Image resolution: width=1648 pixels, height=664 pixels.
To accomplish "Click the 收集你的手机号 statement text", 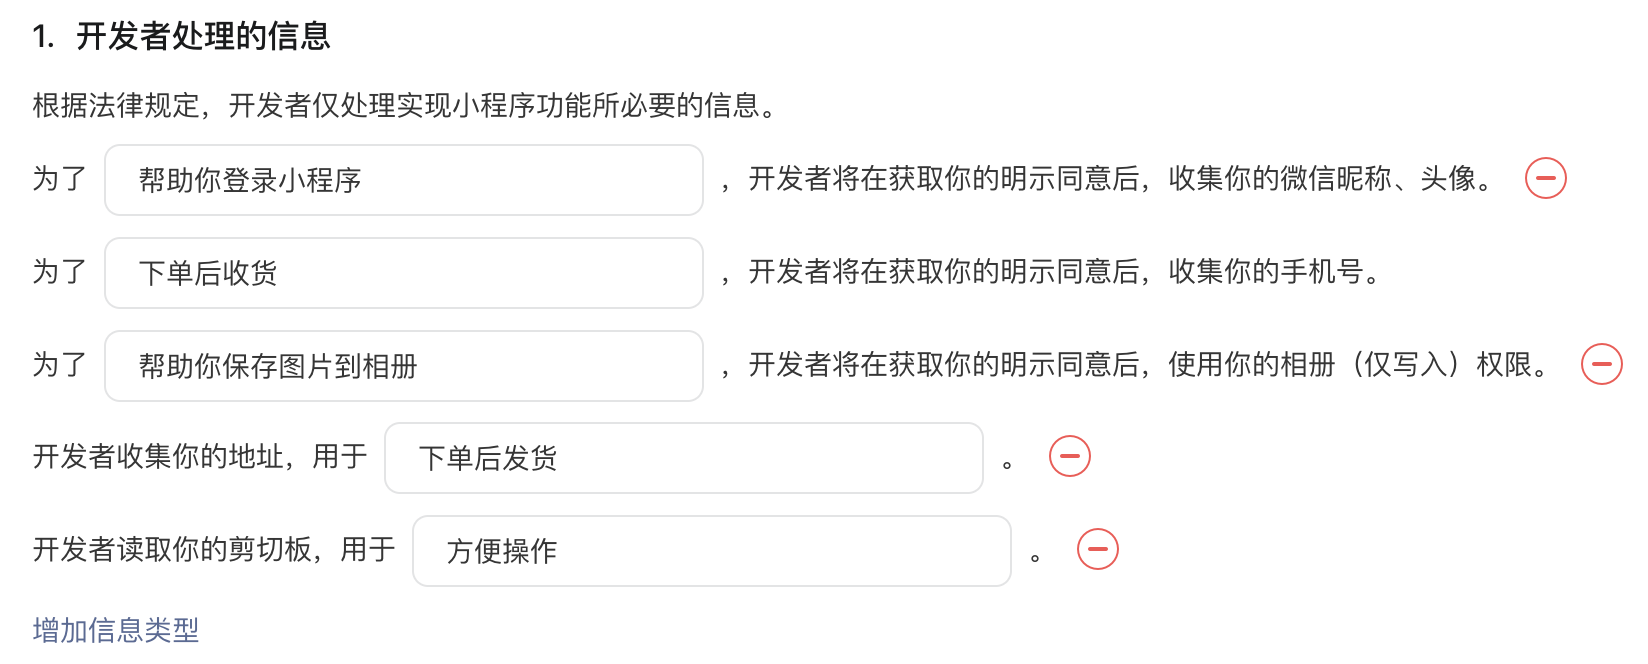I will (x=1267, y=271).
